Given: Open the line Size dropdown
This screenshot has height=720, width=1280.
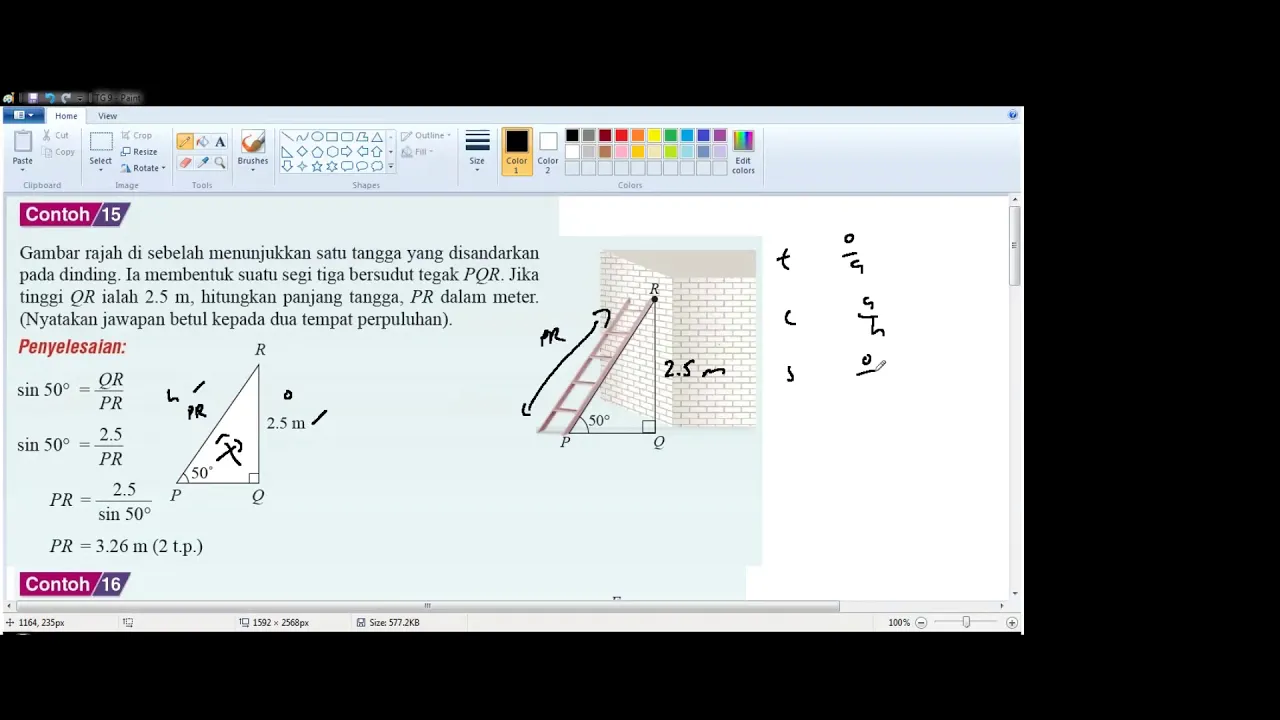Looking at the screenshot, I should [477, 151].
